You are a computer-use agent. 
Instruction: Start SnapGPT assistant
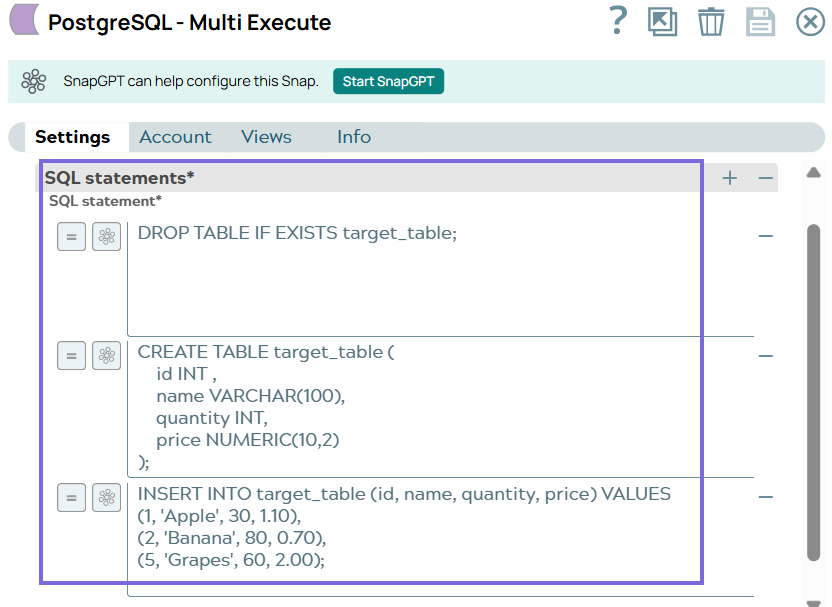coord(388,81)
